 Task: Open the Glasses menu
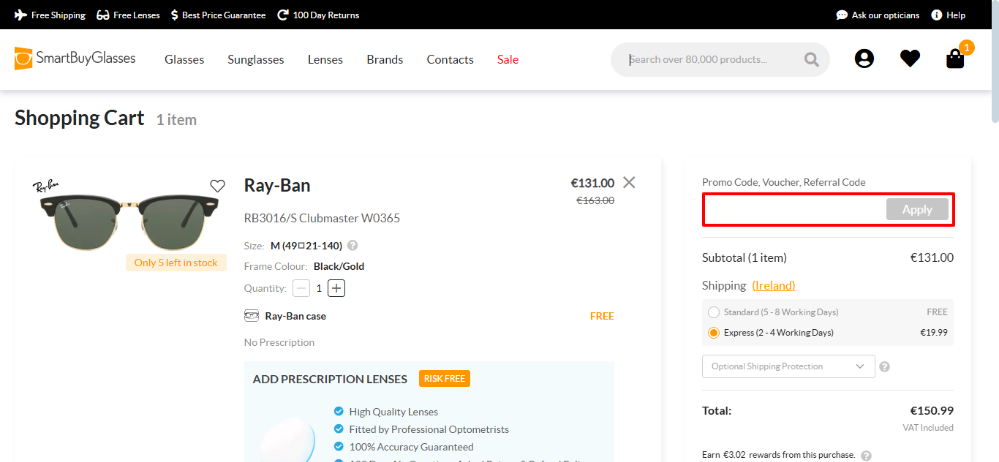(184, 60)
